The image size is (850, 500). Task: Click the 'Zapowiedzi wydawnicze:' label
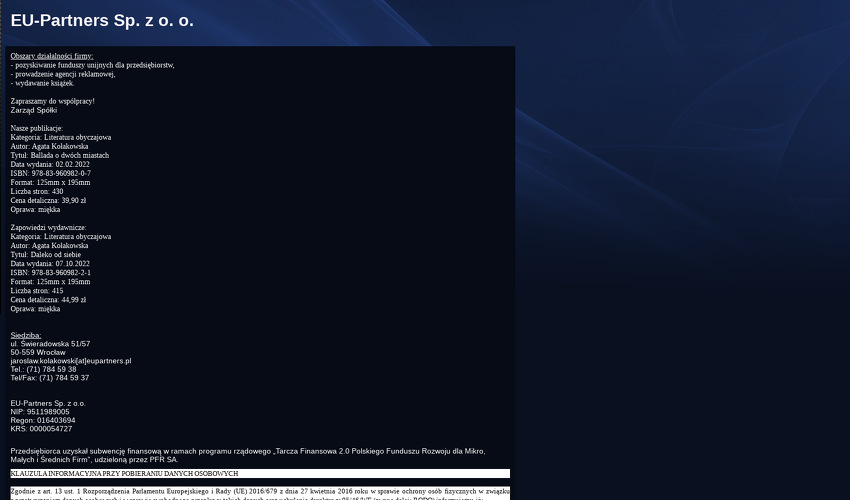[48, 228]
